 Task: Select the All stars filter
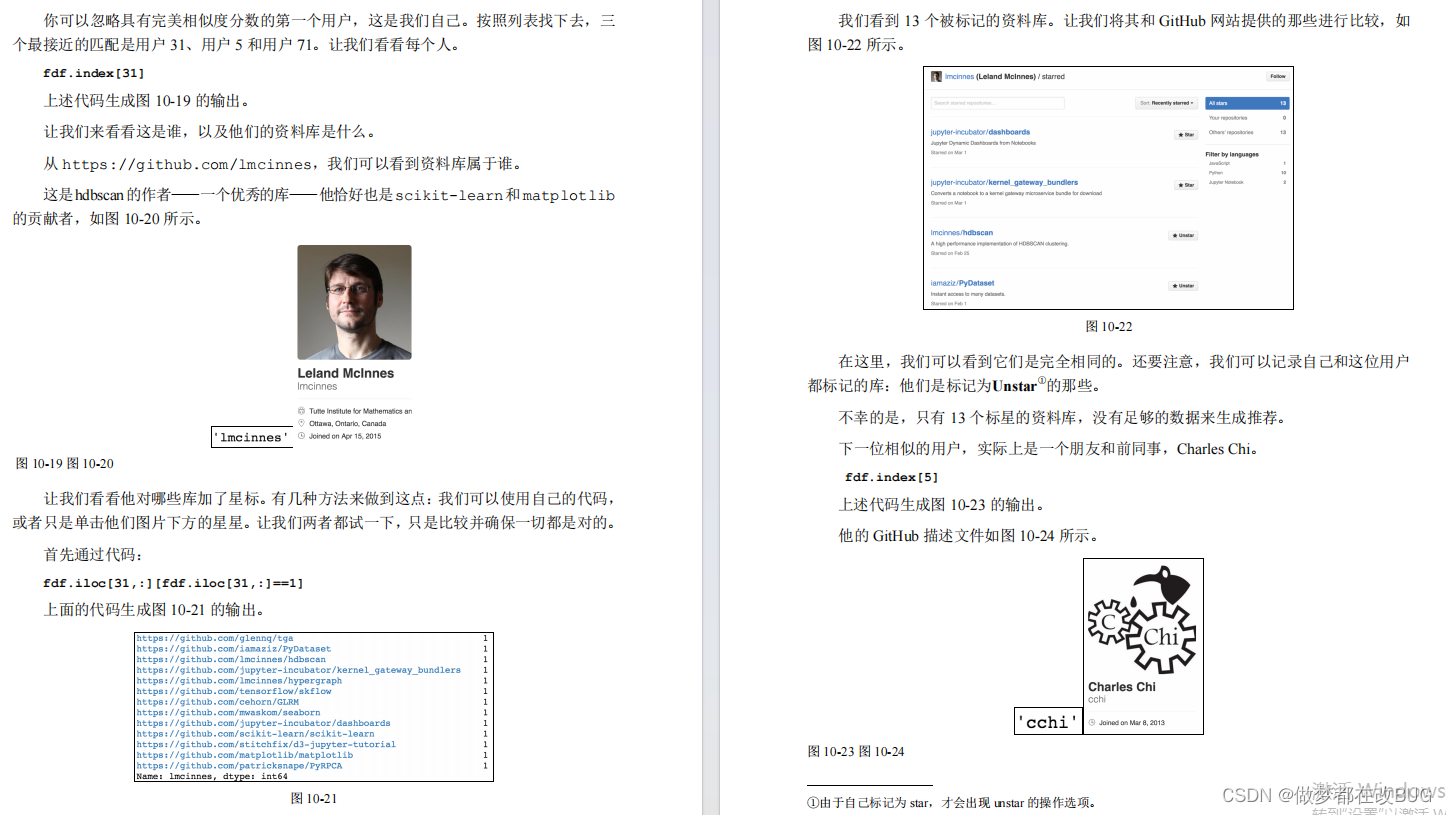(1247, 103)
